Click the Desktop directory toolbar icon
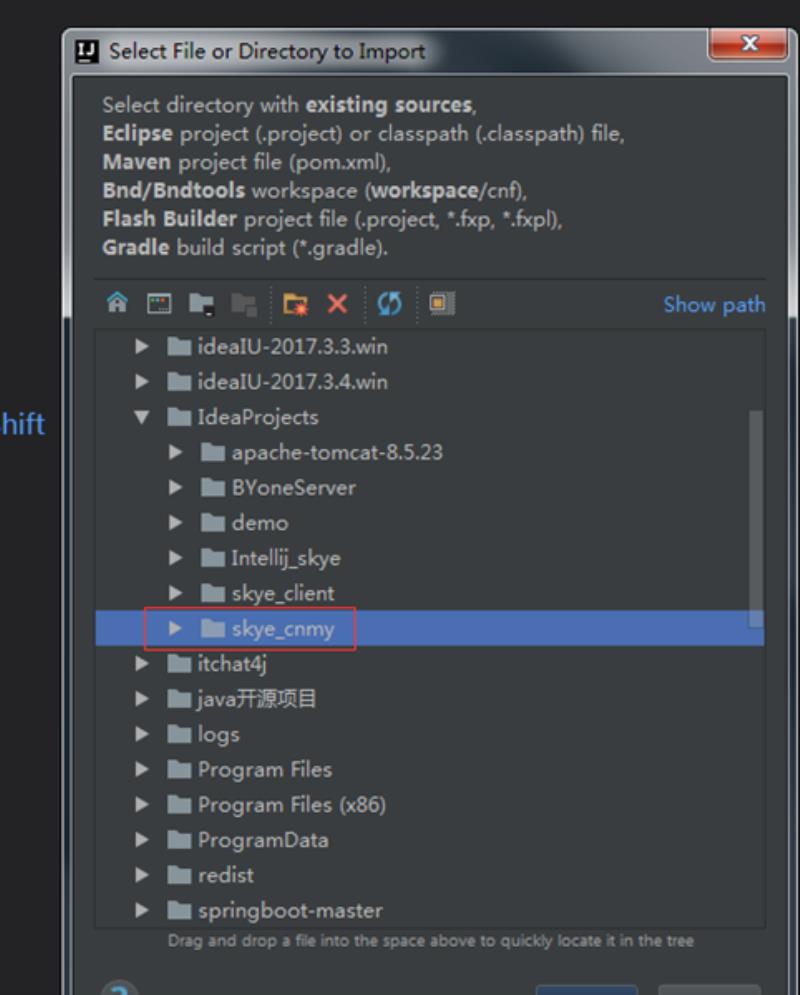 click(159, 303)
